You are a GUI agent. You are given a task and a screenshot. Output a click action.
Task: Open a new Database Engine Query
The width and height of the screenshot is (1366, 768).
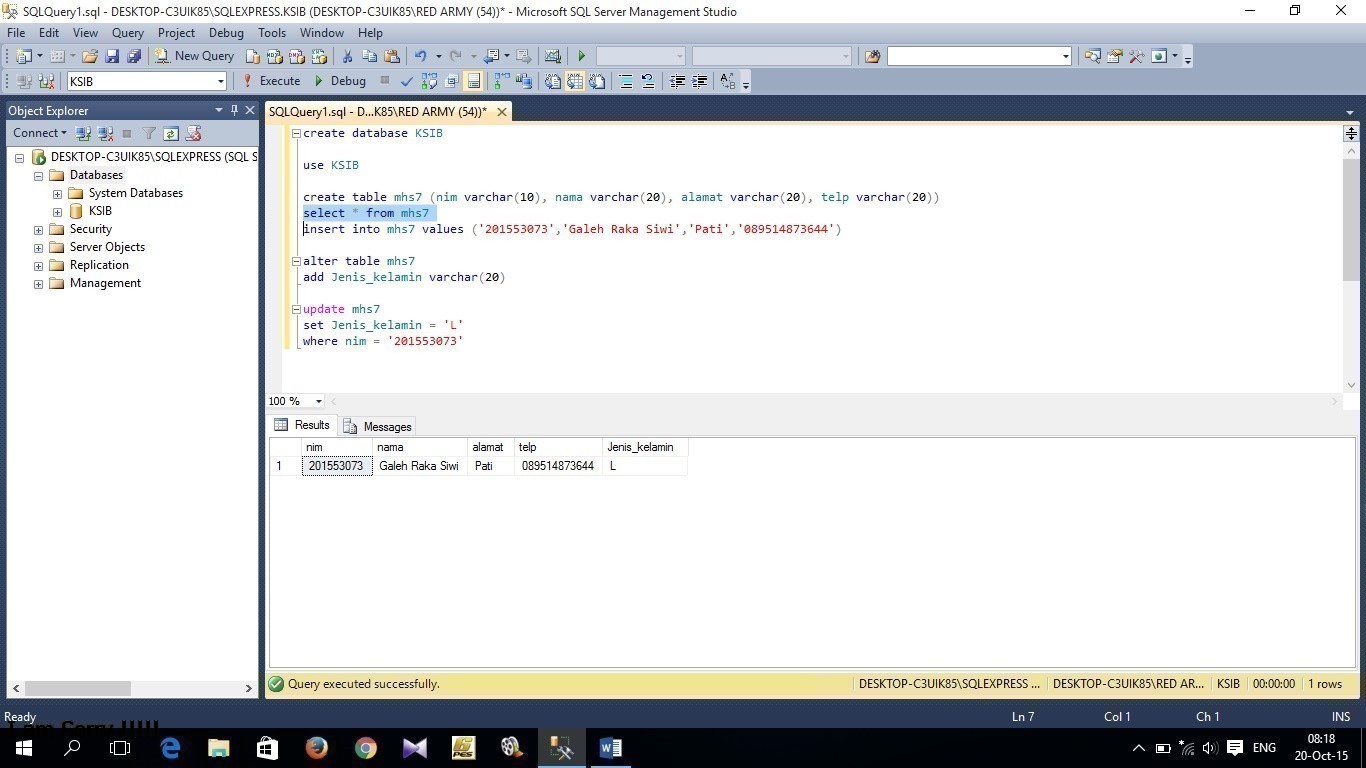(253, 56)
